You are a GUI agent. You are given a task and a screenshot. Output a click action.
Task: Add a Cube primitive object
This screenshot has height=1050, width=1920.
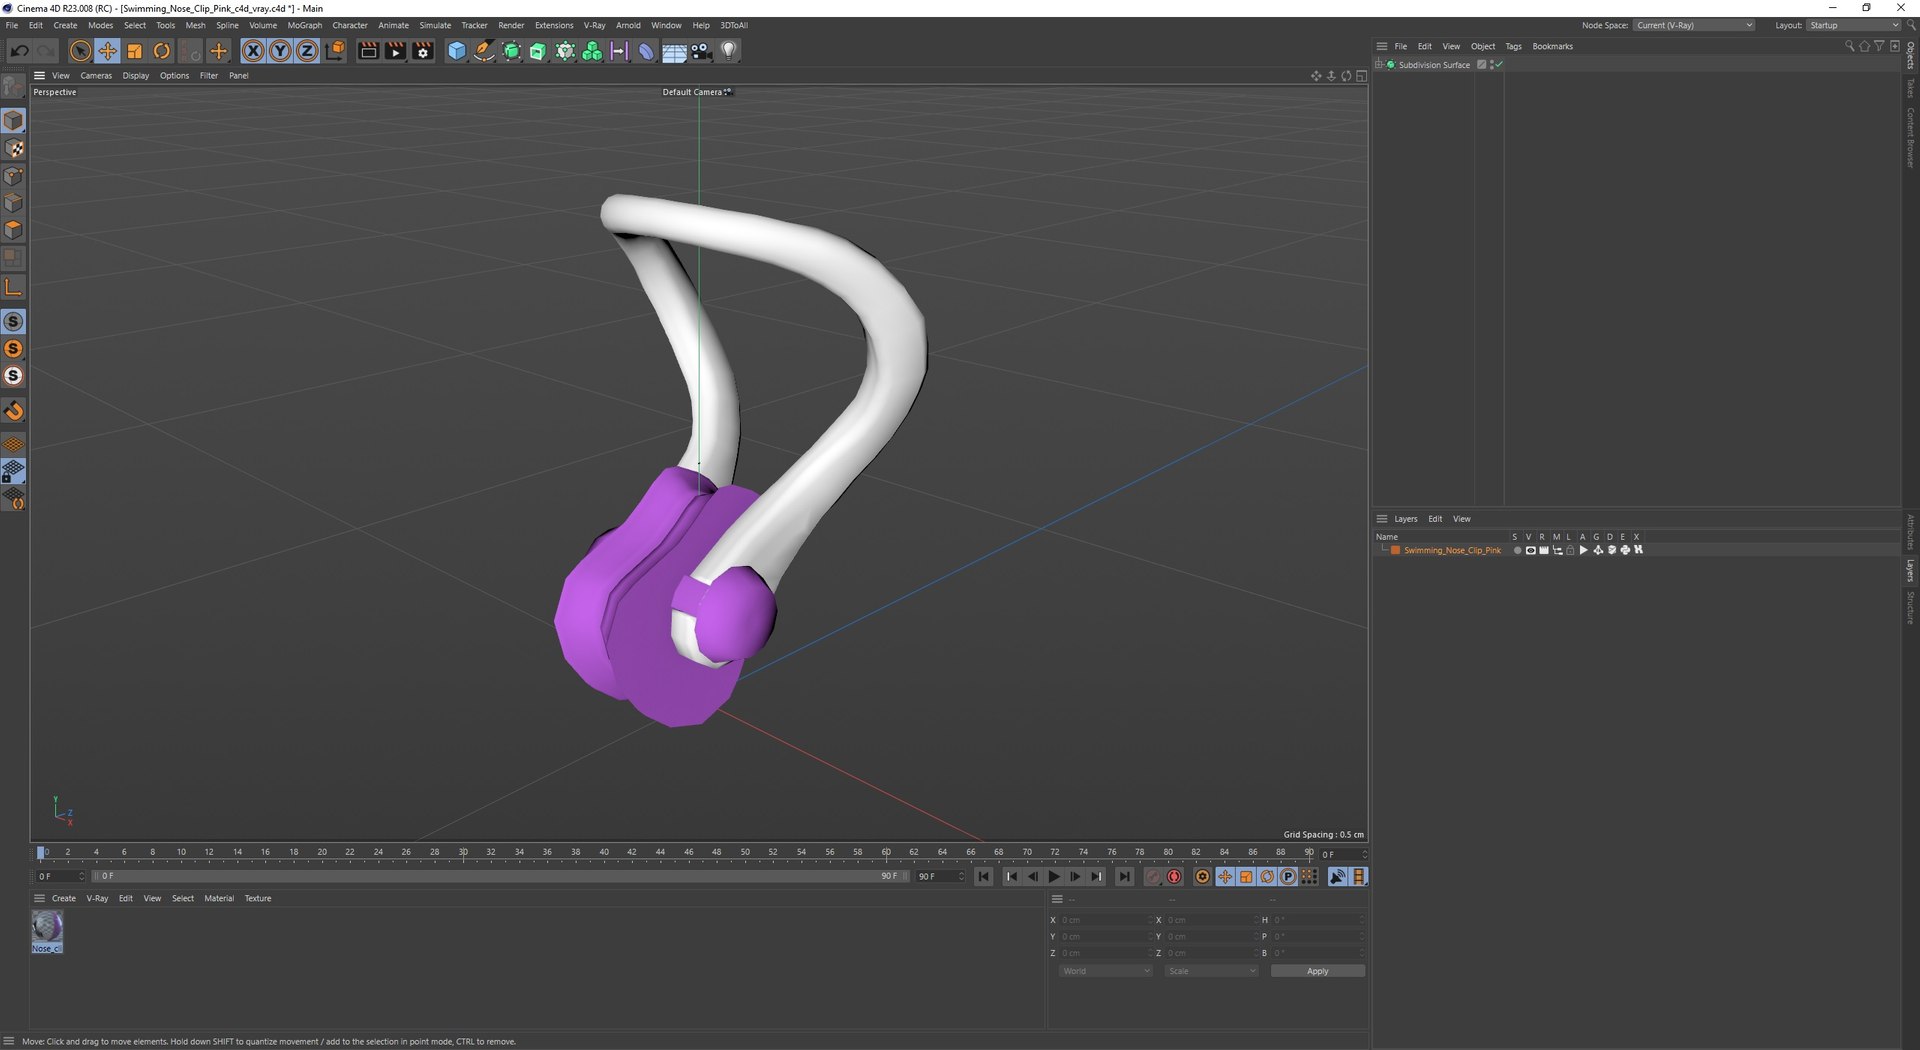tap(457, 51)
